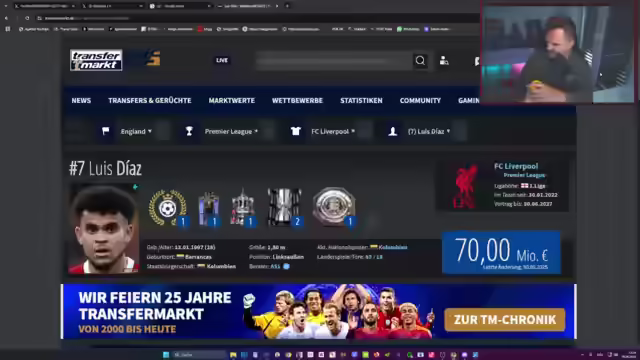
Task: Click the laurel wreath football trophy icon
Action: [168, 208]
